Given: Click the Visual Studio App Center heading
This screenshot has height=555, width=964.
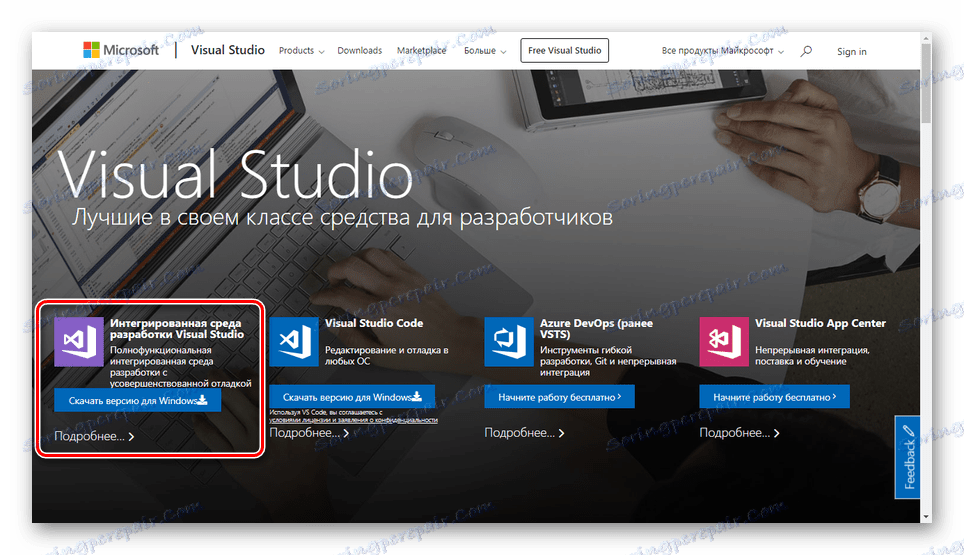Looking at the screenshot, I should 820,323.
